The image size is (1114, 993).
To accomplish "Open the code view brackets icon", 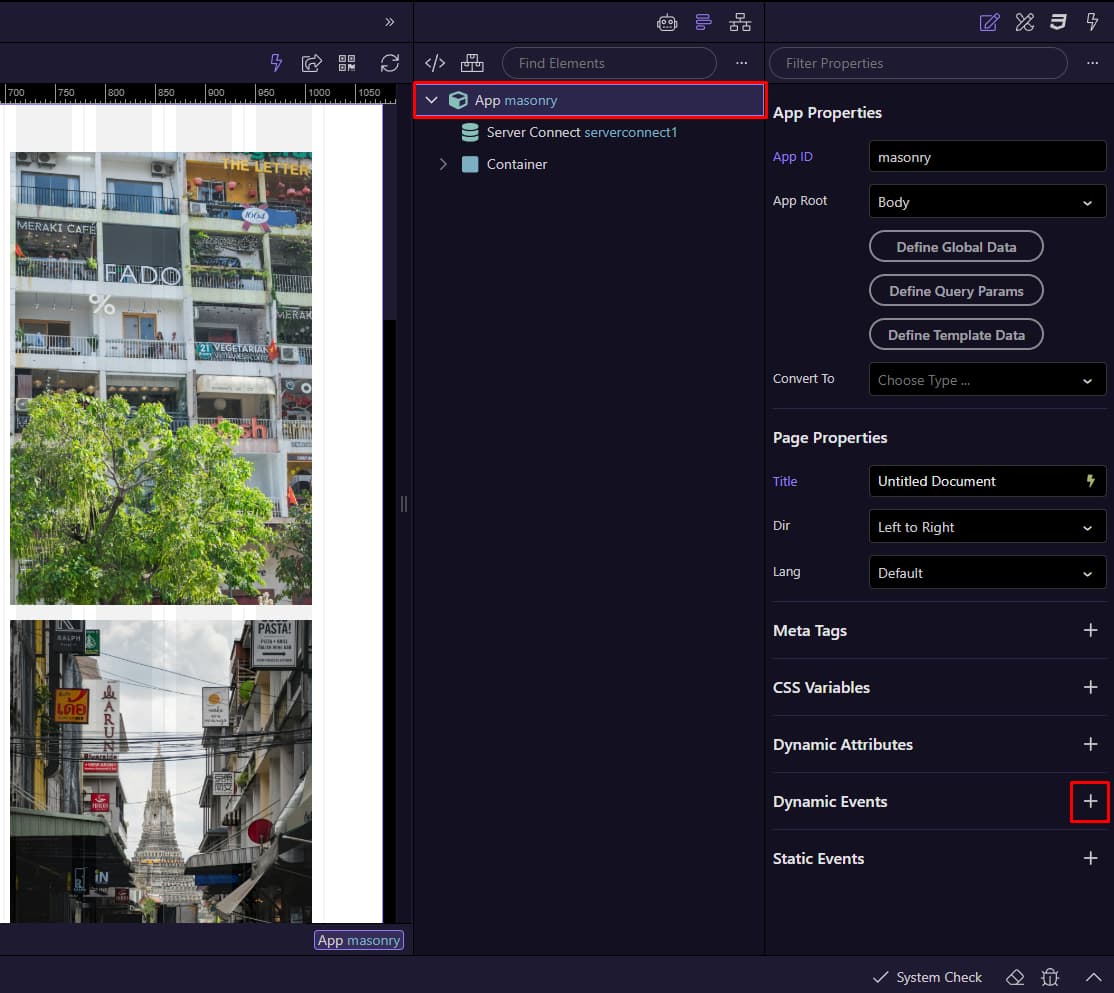I will pyautogui.click(x=435, y=63).
